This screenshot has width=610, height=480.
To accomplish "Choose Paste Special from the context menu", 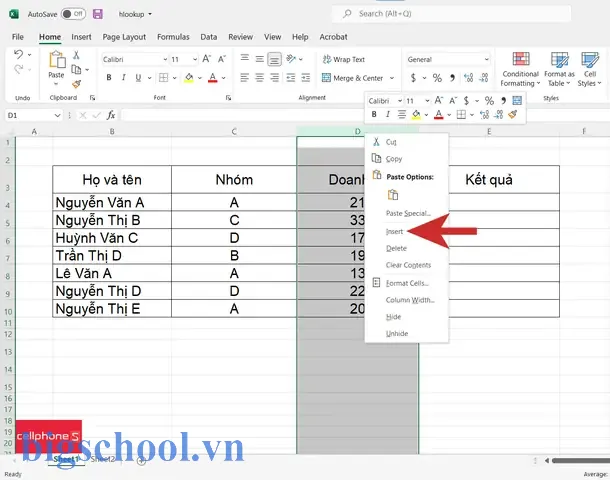I will 406,214.
